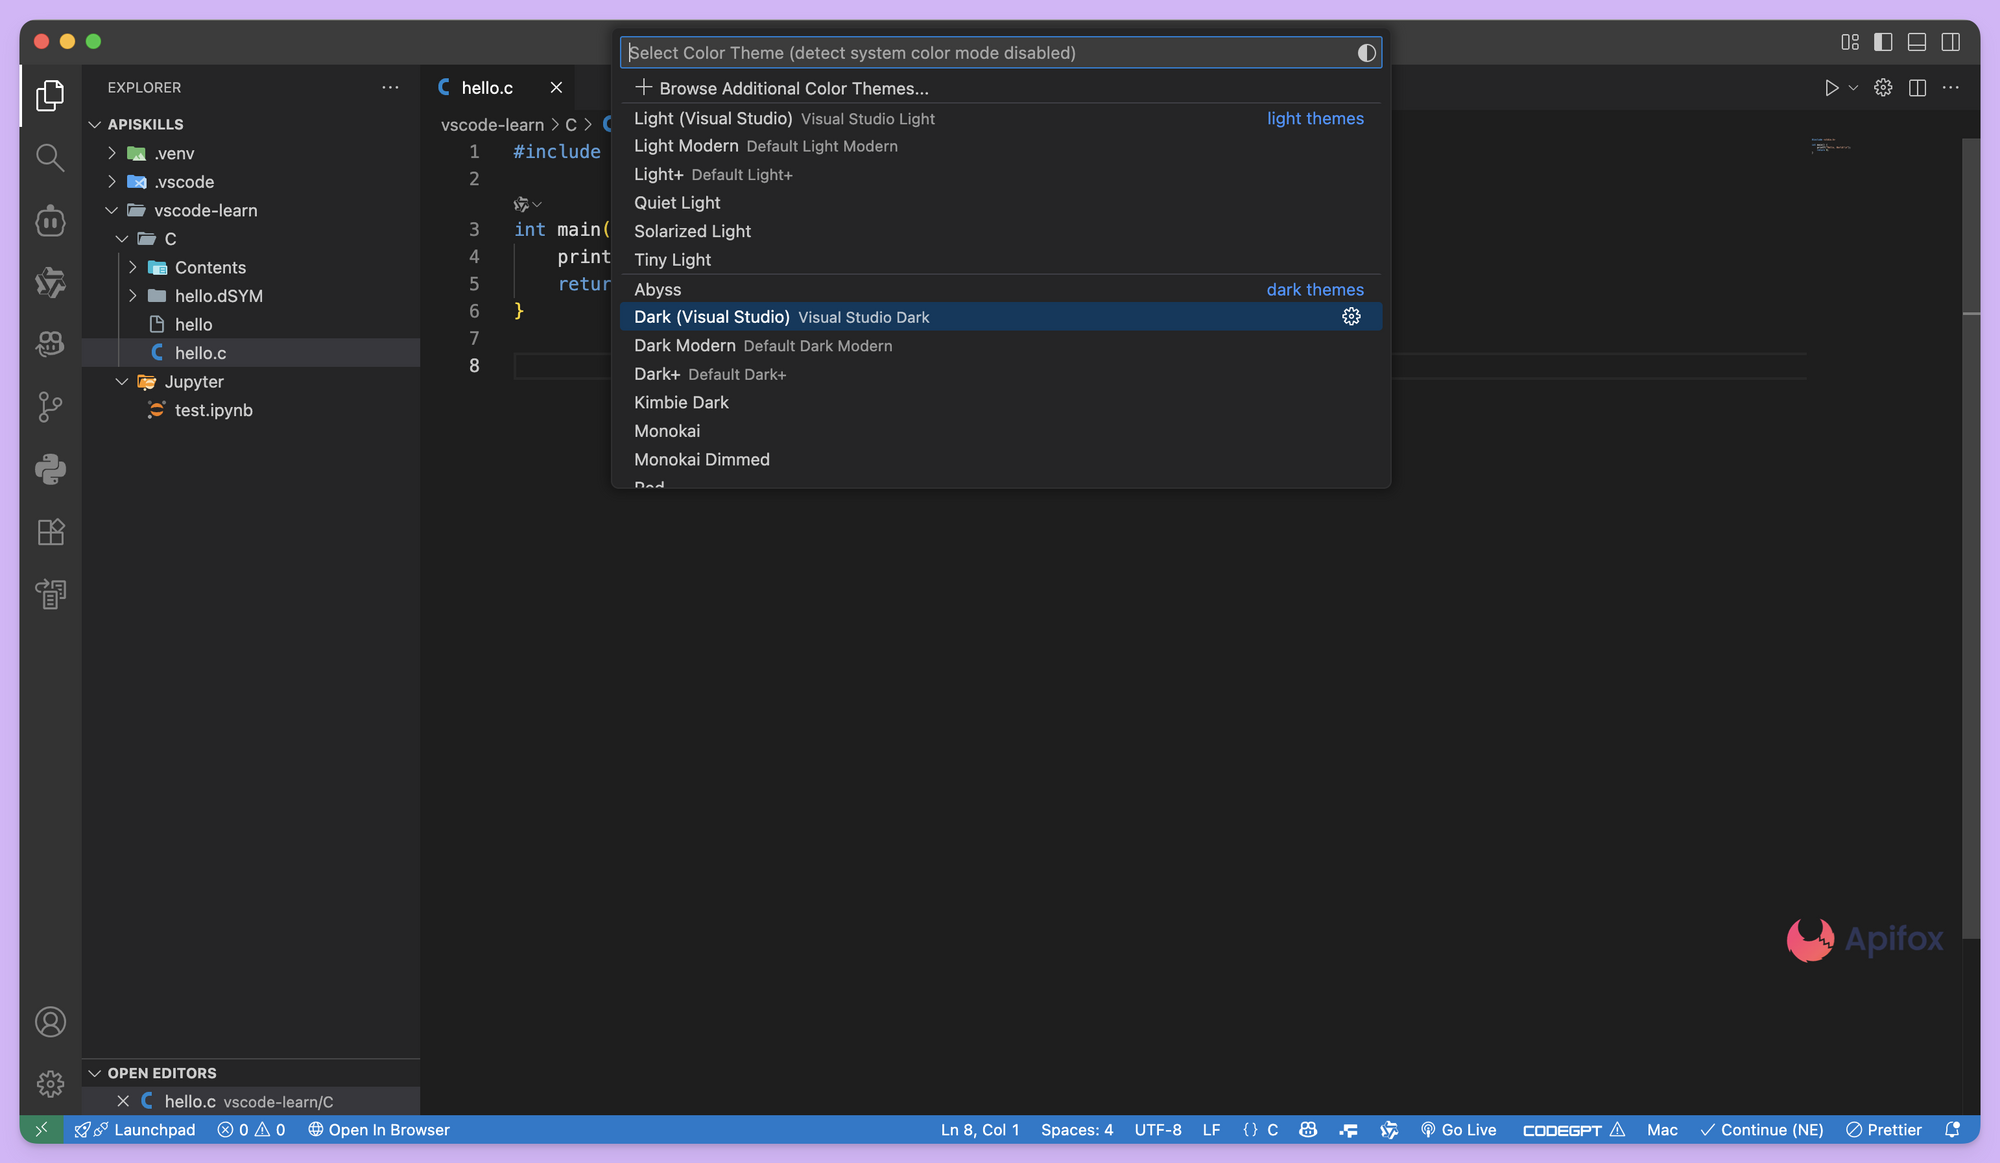This screenshot has width=2000, height=1163.
Task: Switch to the hello.c editor tab
Action: tap(489, 87)
